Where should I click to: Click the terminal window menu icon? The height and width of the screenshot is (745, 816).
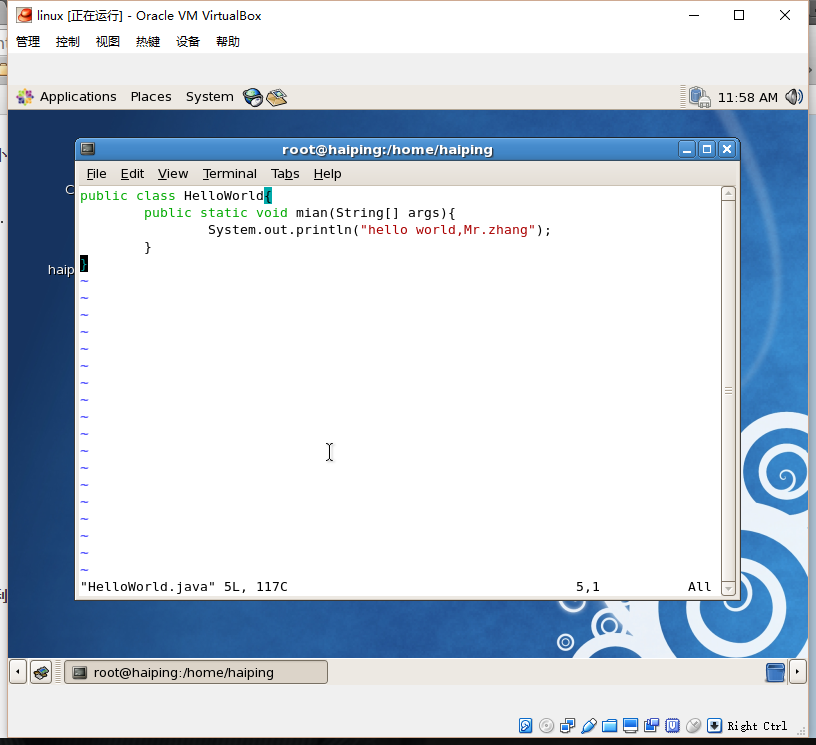click(x=87, y=149)
